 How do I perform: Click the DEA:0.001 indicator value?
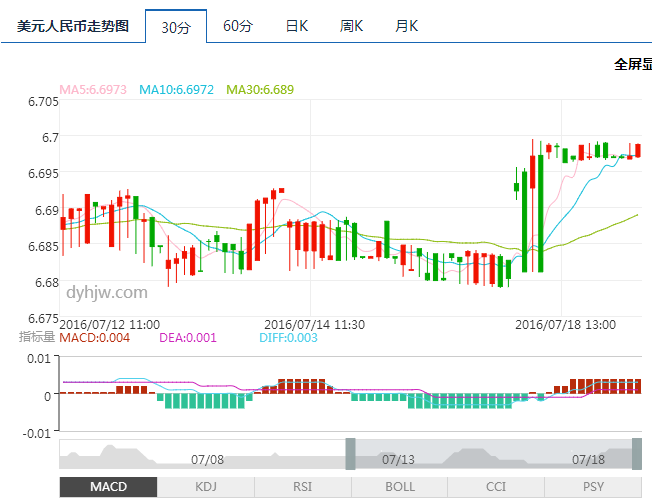[x=188, y=337]
